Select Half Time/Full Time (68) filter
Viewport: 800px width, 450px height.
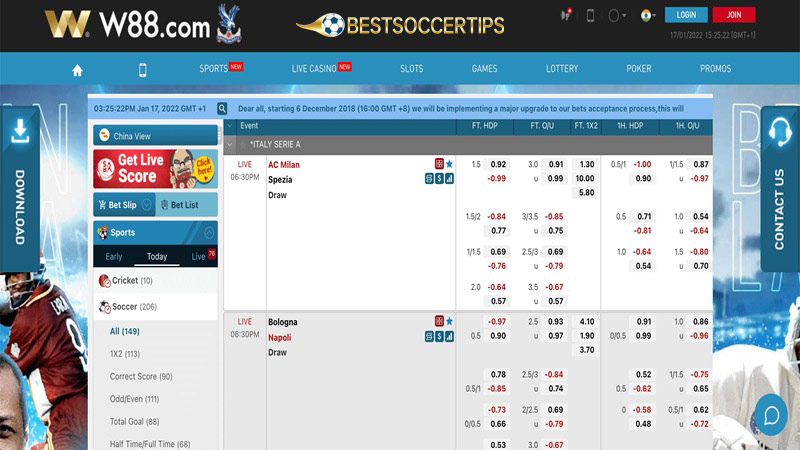tap(150, 444)
